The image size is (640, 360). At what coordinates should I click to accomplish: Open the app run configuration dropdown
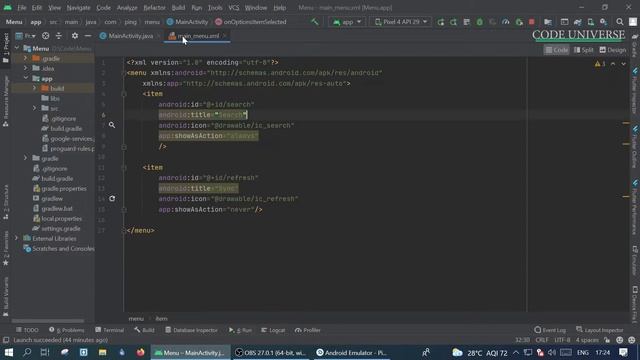coord(347,22)
